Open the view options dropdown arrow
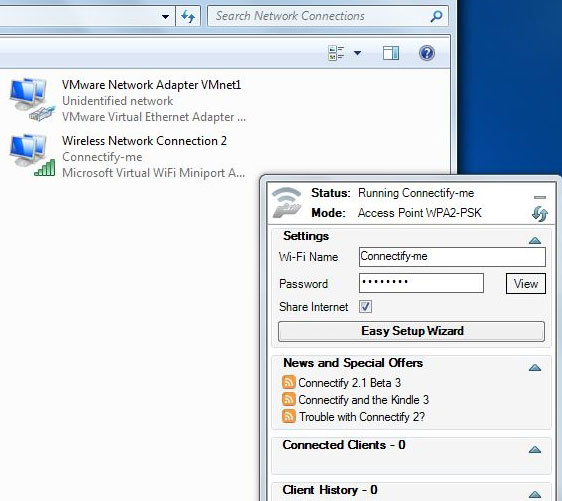Viewport: 562px width, 501px height. 357,53
